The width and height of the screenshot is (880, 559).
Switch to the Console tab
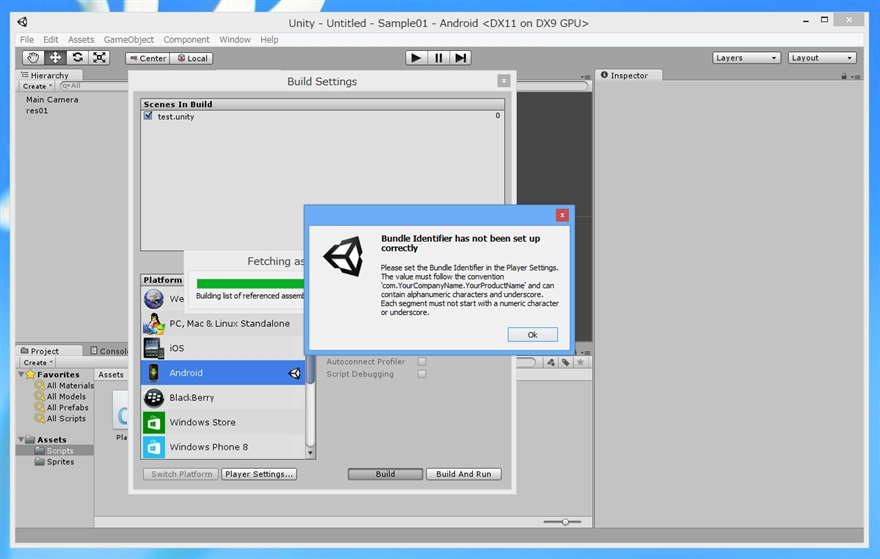(109, 351)
